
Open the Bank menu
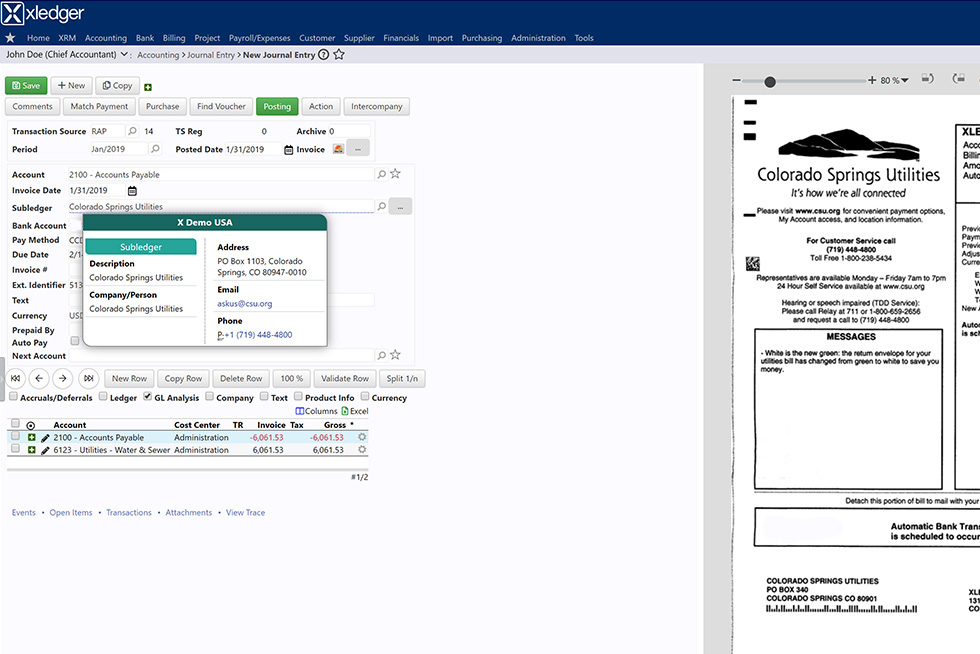145,38
